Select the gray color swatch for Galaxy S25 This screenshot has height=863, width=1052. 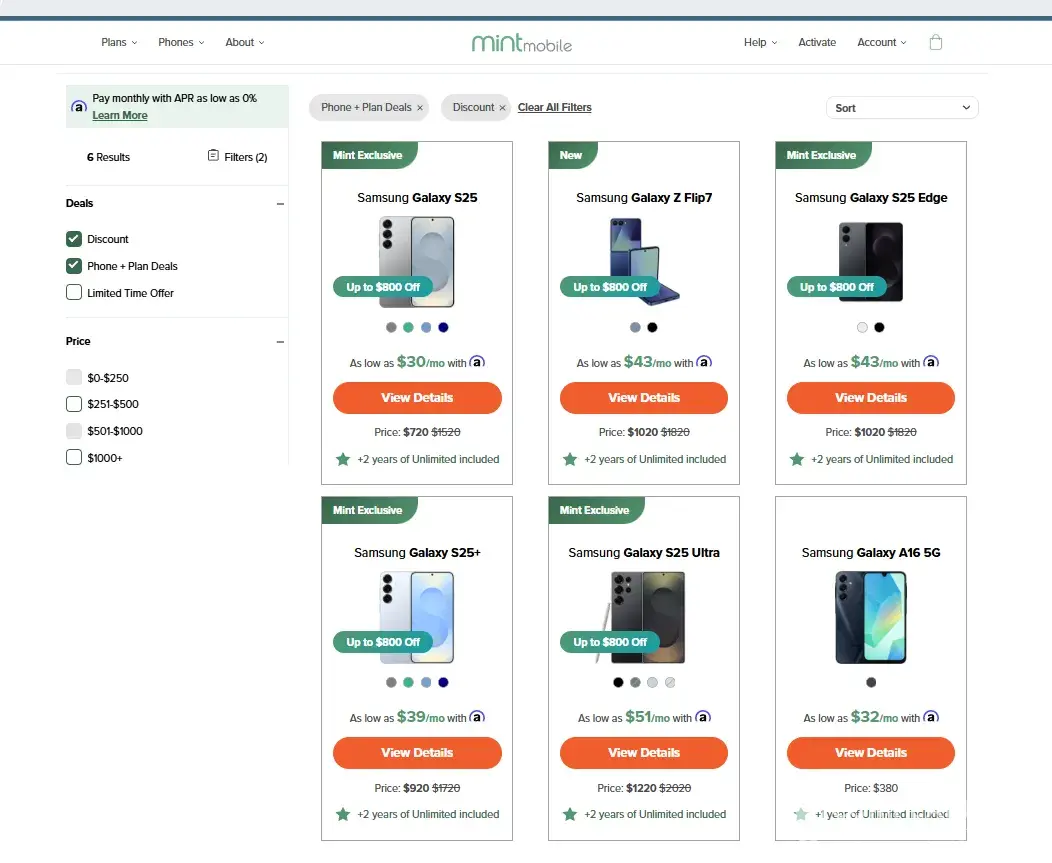391,327
